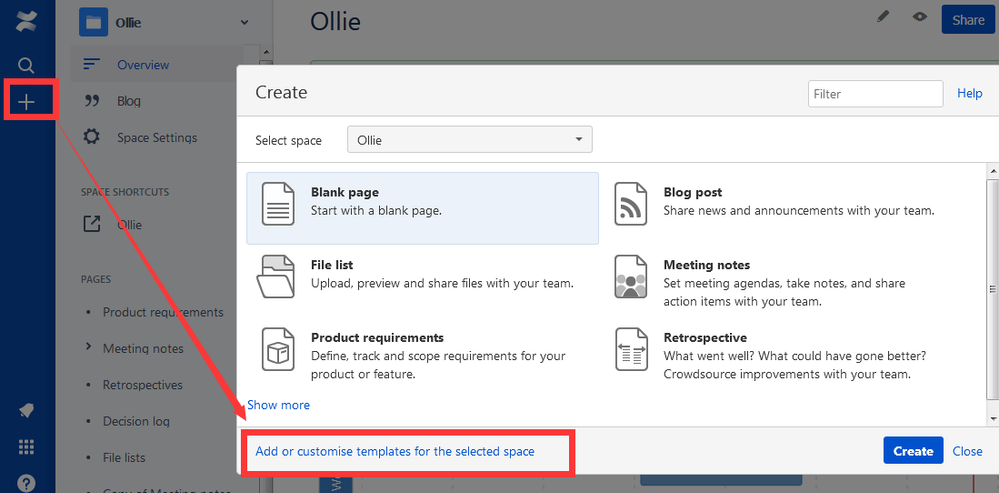Screen dimensions: 999x493
Task: Click the Meeting notes template title
Action: [707, 264]
